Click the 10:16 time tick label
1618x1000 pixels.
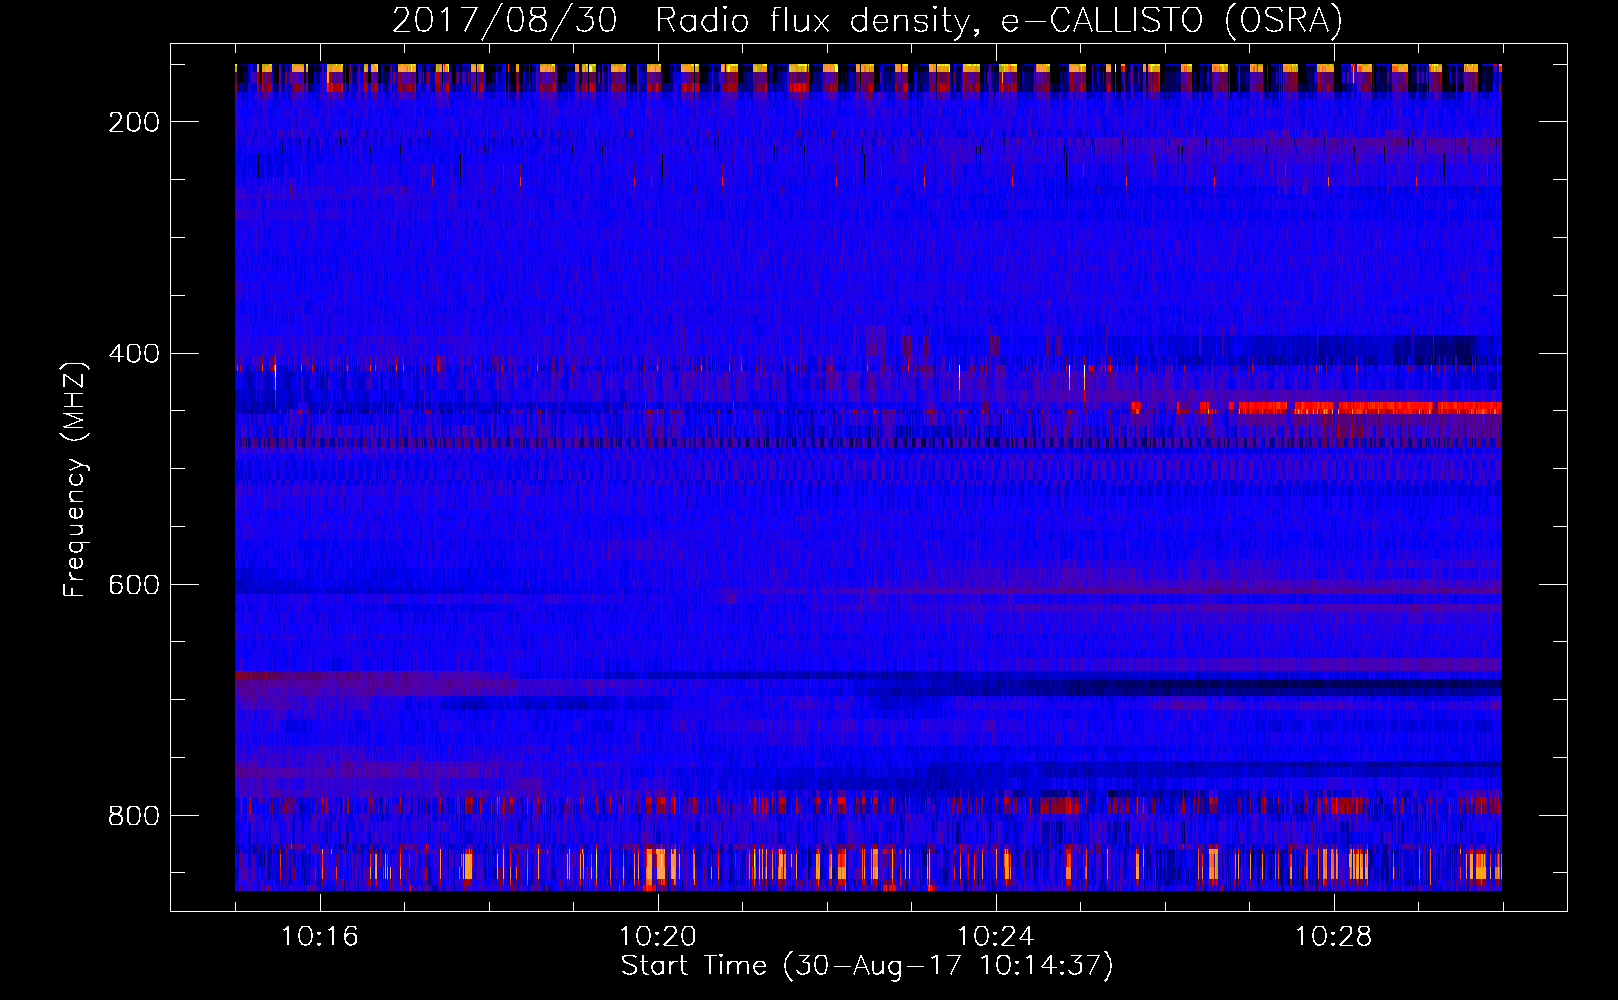[x=320, y=937]
